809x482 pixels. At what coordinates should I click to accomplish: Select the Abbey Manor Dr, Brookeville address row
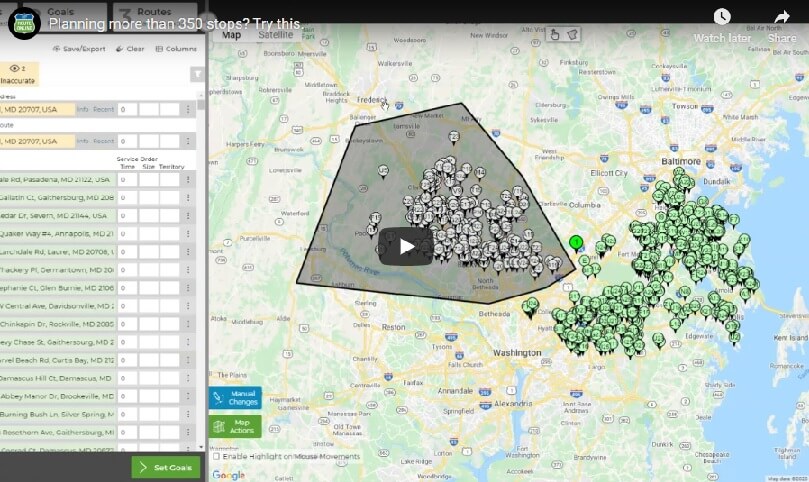point(58,396)
